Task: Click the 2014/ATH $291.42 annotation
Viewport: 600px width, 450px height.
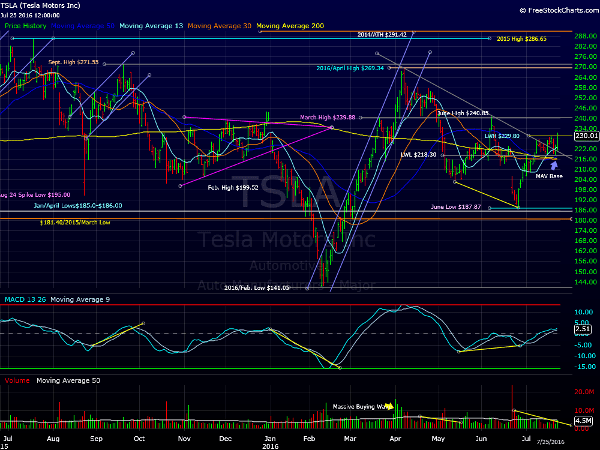Action: click(x=382, y=34)
